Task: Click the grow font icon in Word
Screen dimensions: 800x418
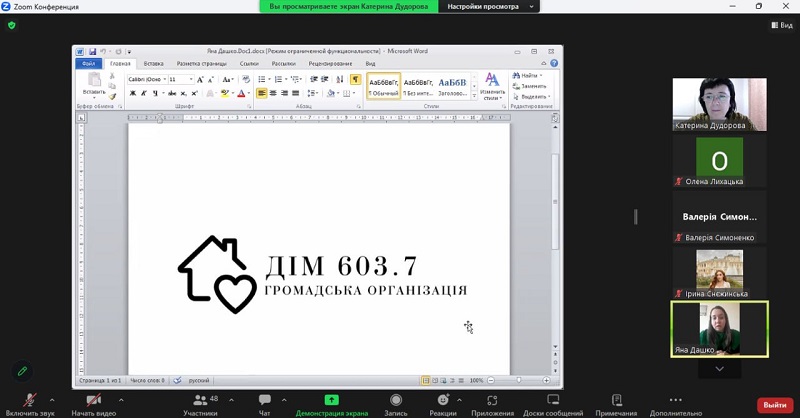Action: tap(200, 79)
